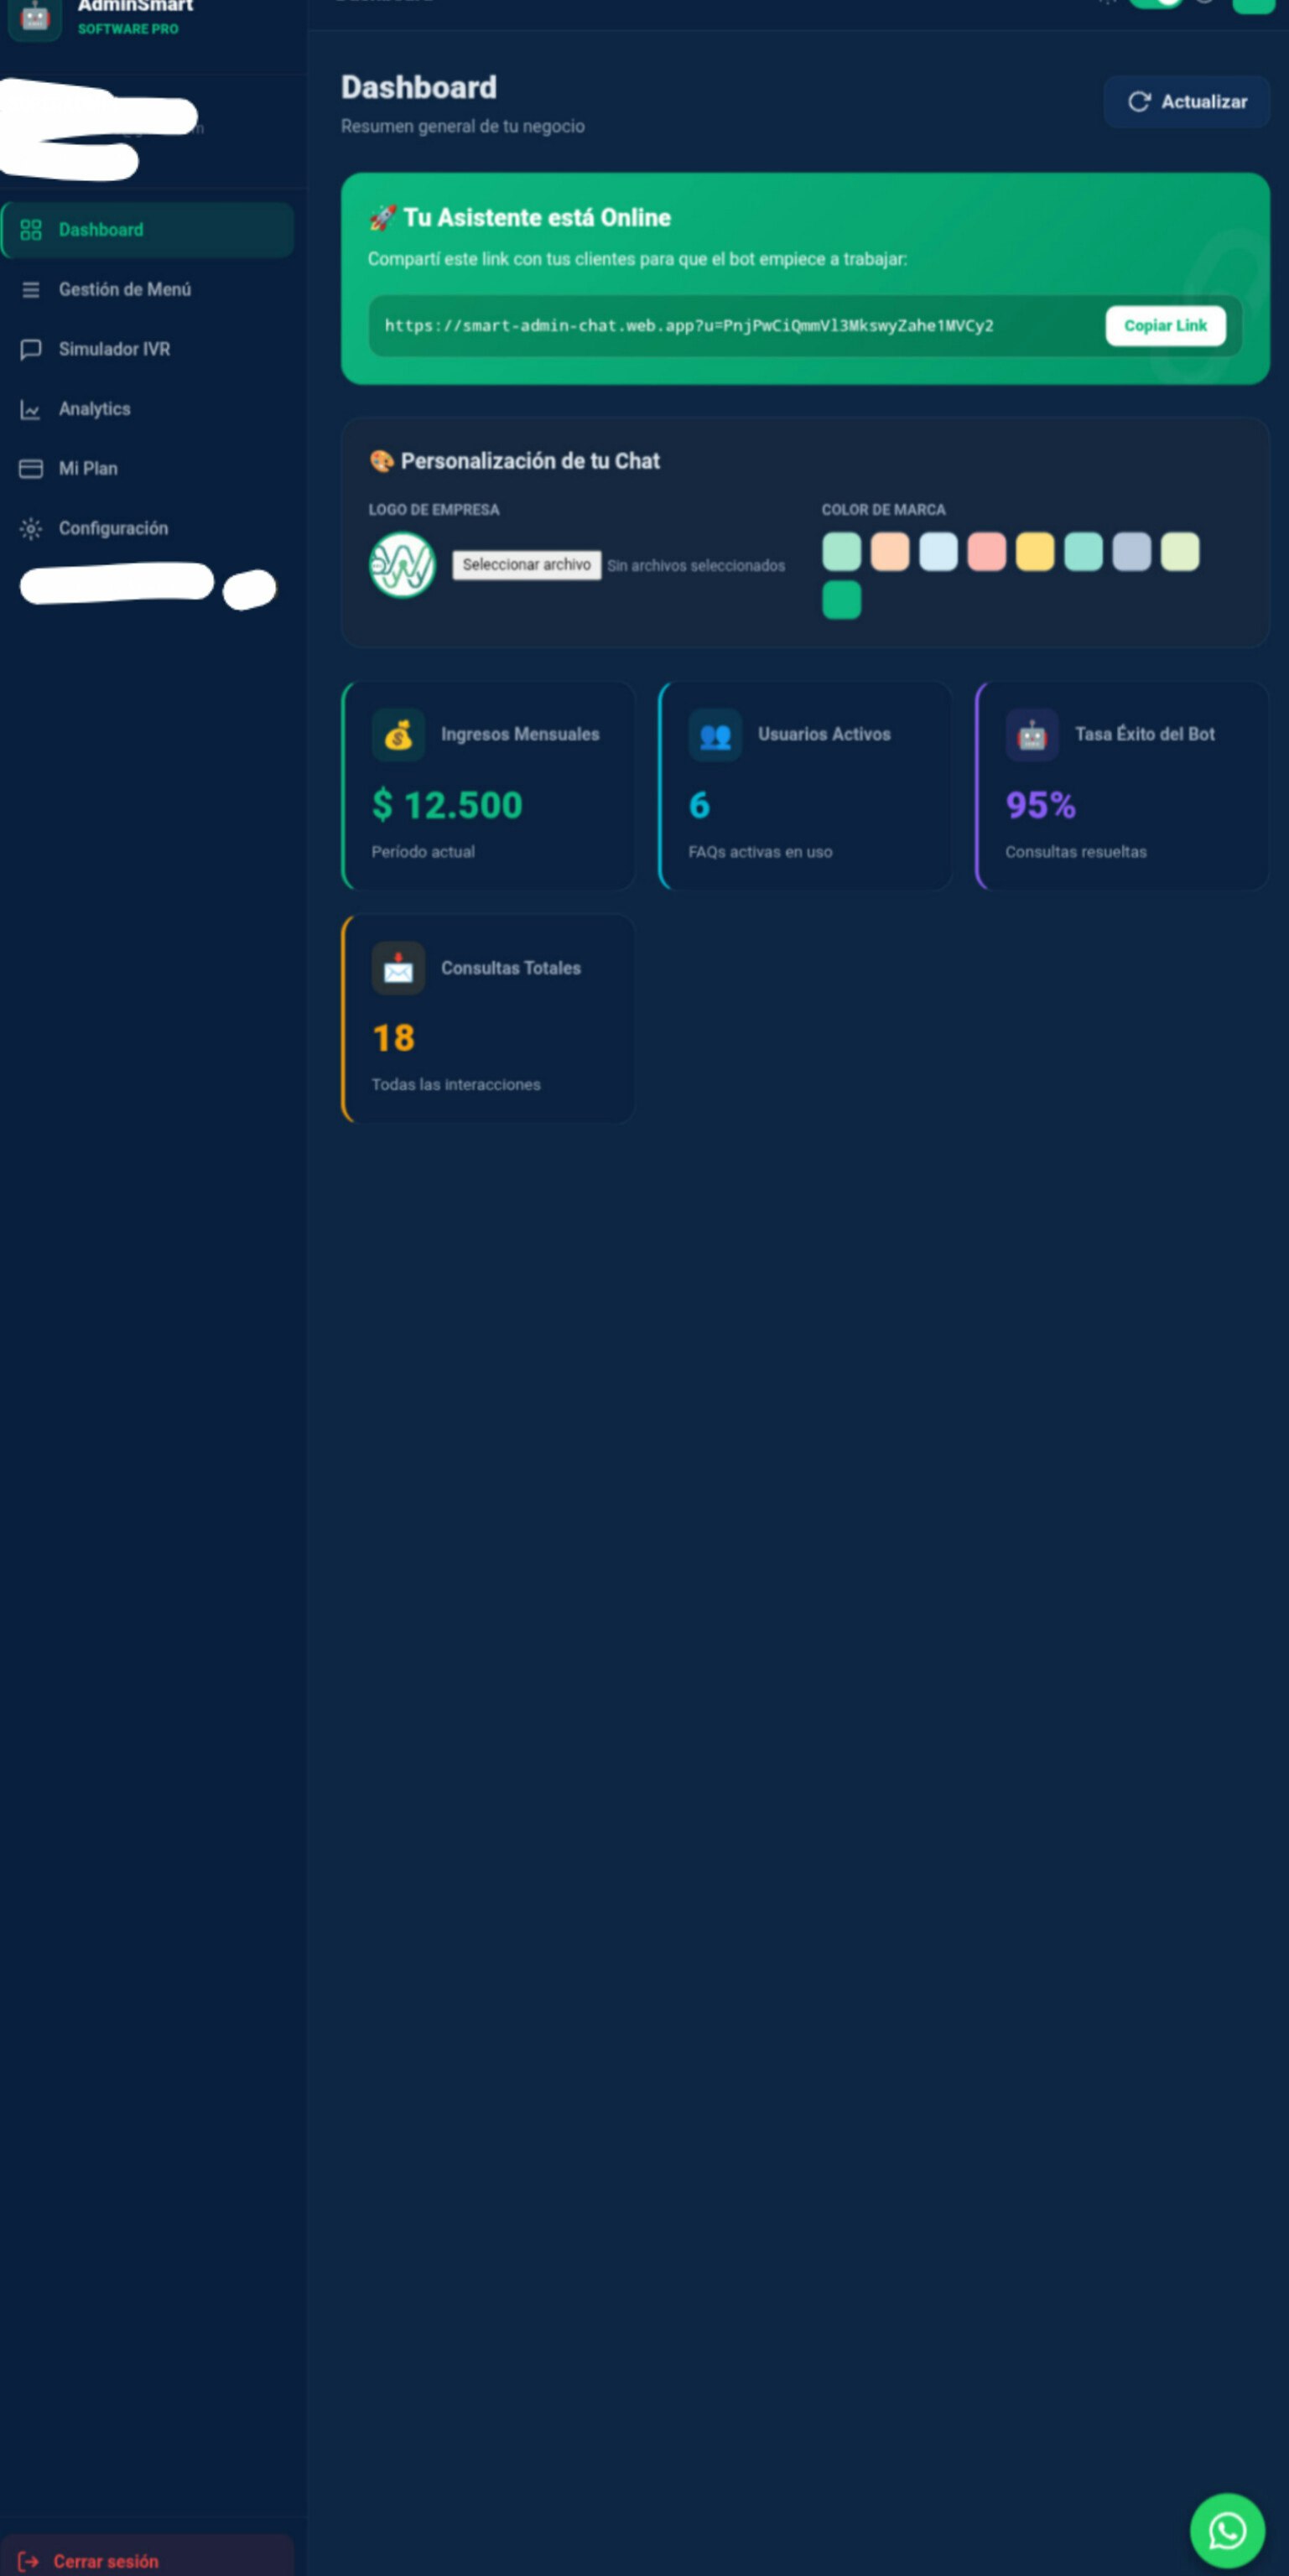
Task: Click the "COLOR DE MARCA" label
Action: (883, 510)
